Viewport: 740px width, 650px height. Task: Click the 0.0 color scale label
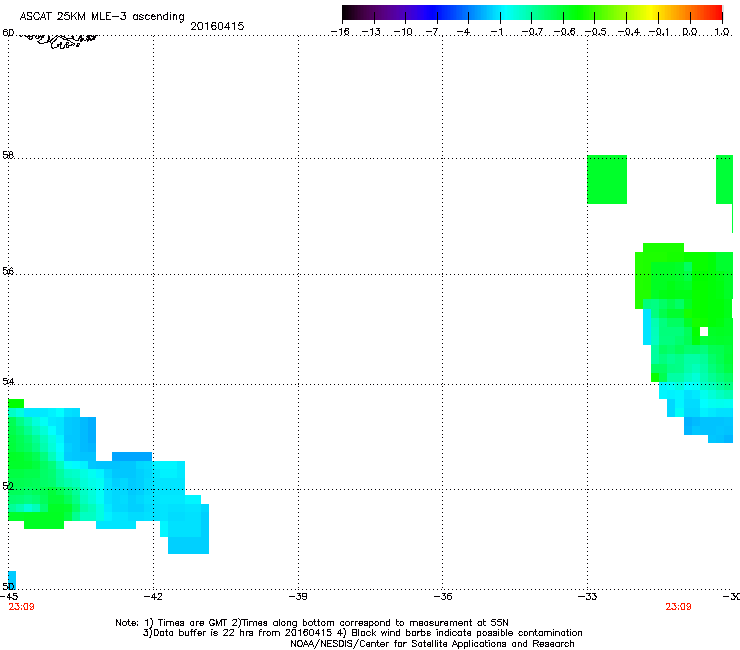coord(690,32)
